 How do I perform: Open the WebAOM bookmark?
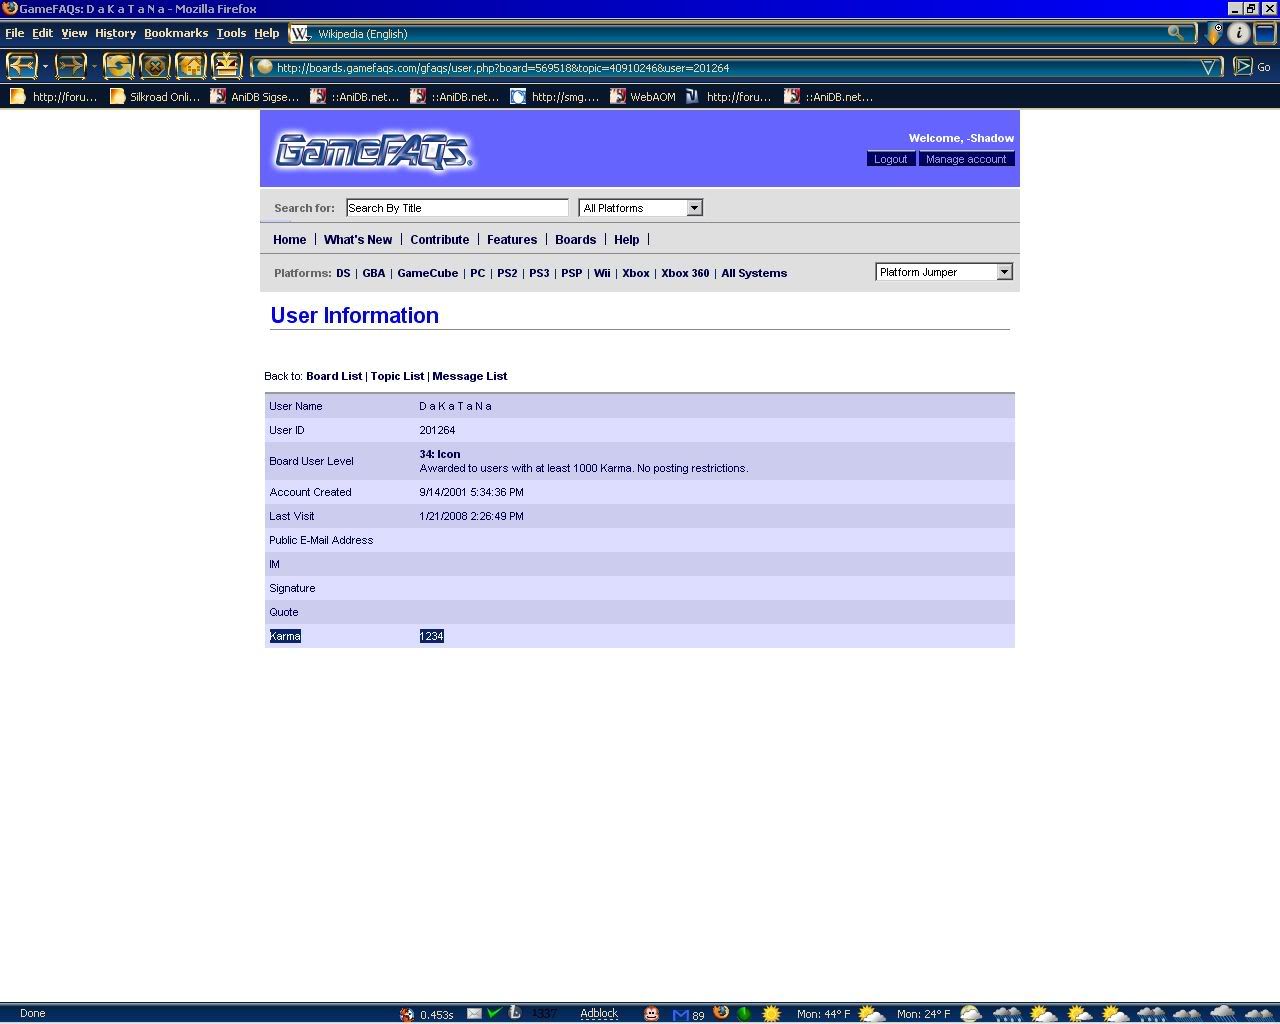[643, 97]
